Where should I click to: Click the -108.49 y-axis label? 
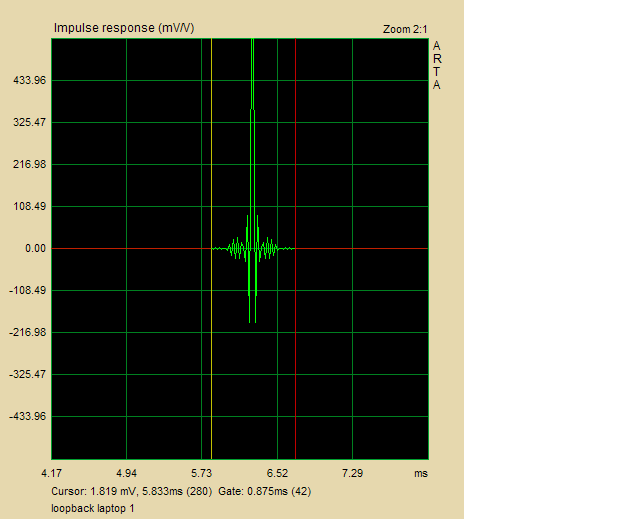pos(28,291)
